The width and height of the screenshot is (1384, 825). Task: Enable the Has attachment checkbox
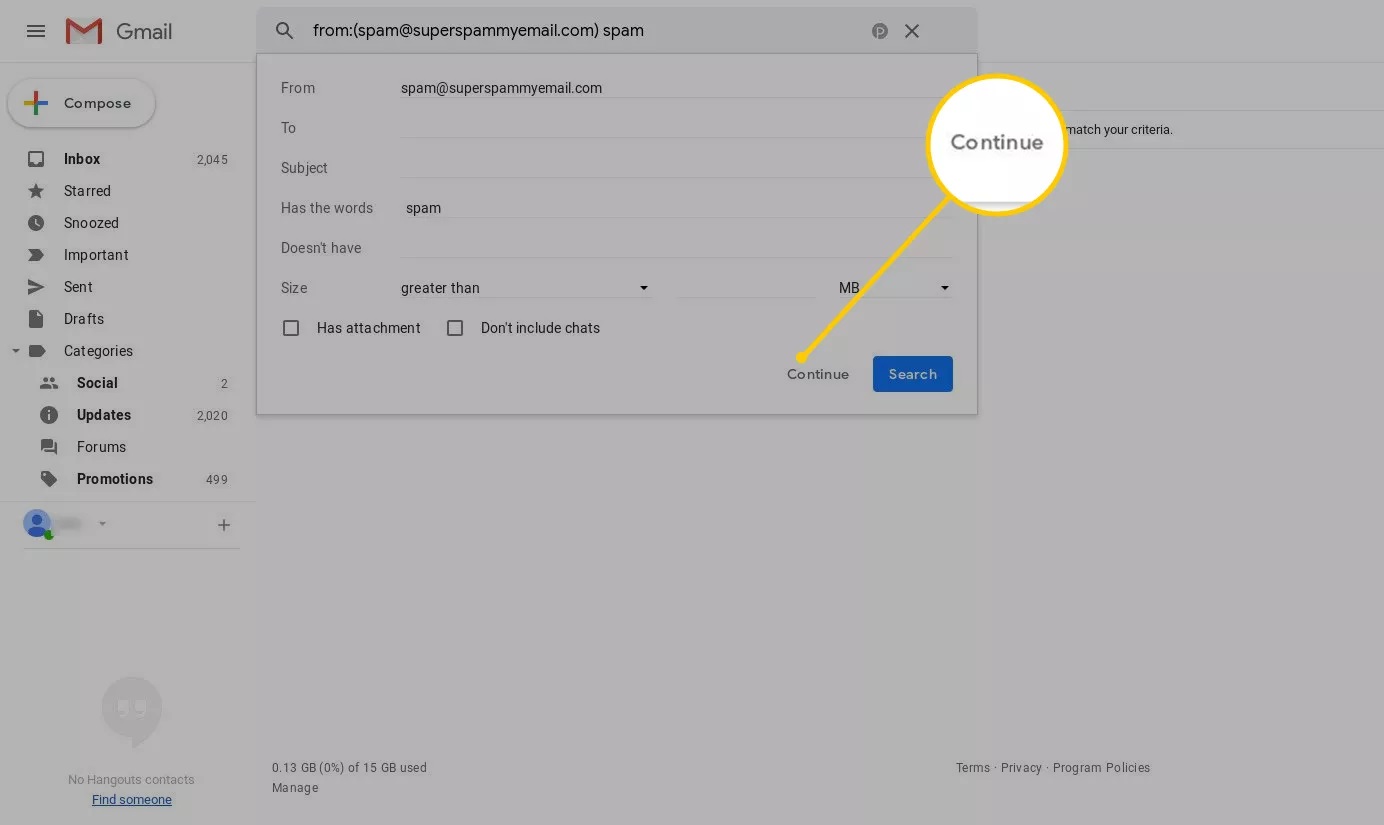pos(291,328)
